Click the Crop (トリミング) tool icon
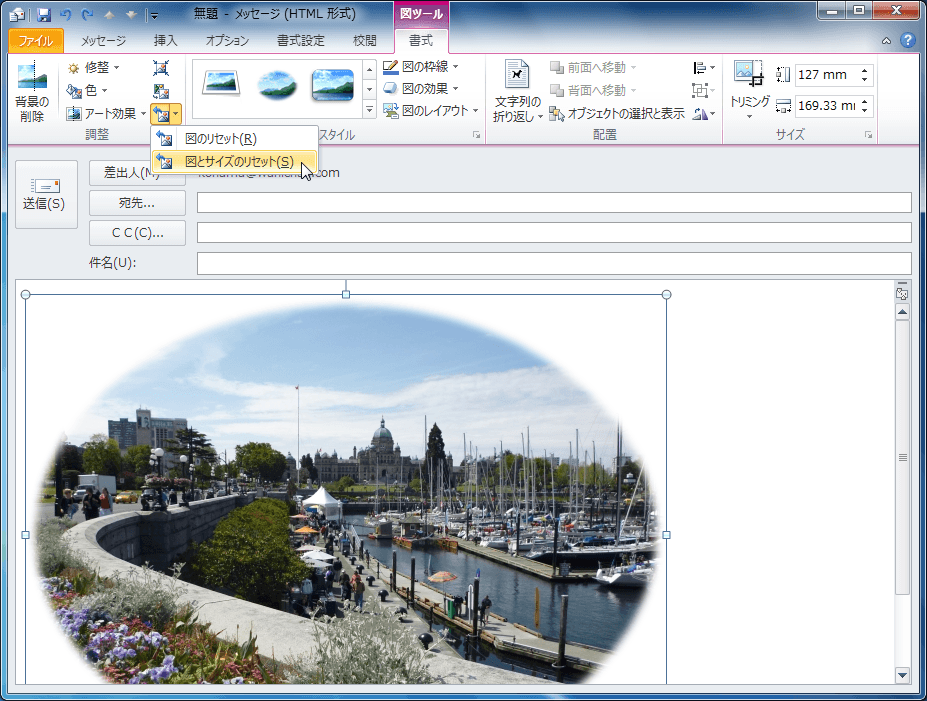 (x=749, y=74)
